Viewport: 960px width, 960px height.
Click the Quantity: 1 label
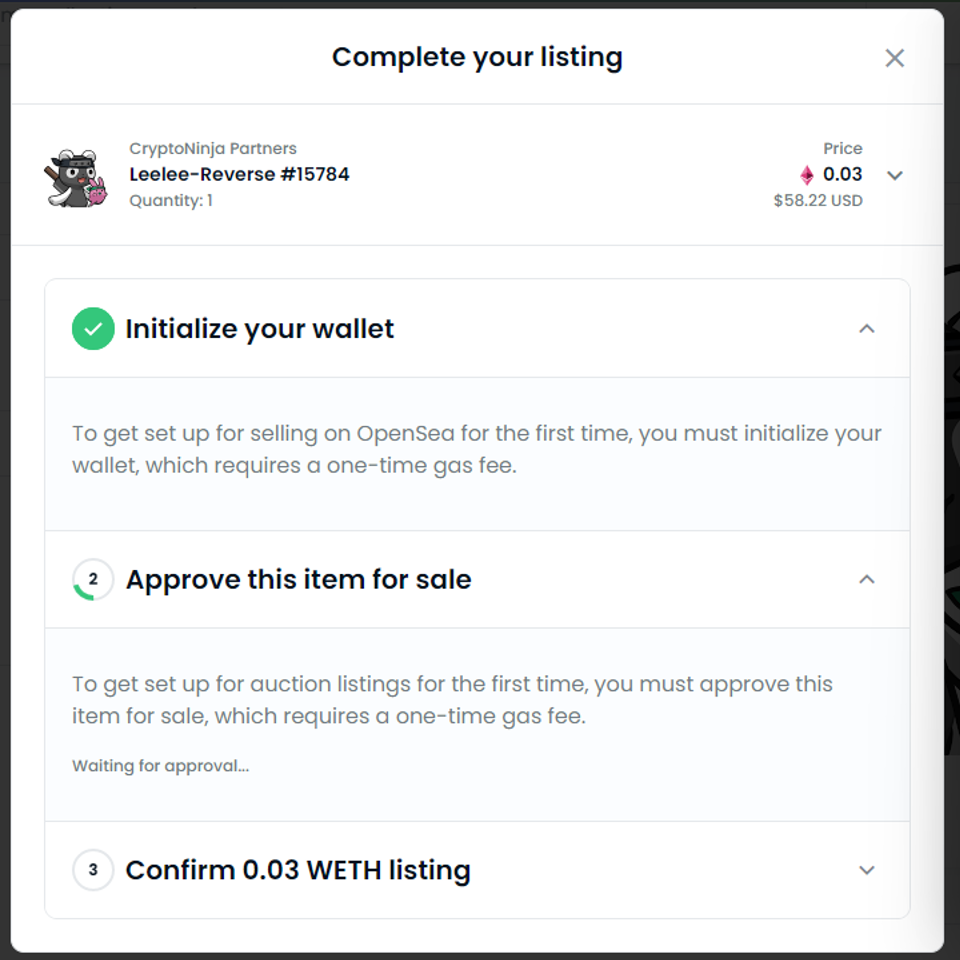click(x=171, y=200)
